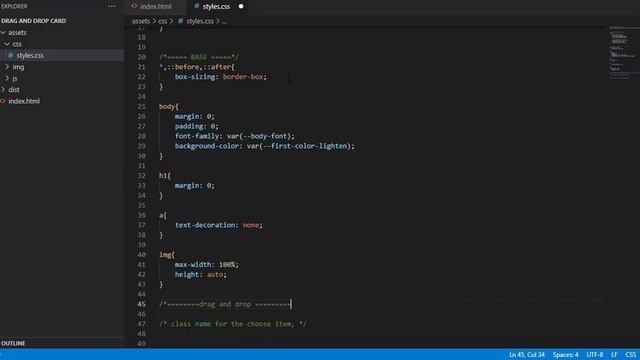The width and height of the screenshot is (640, 360).
Task: Expand the OUTLINE section
Action: pos(13,343)
